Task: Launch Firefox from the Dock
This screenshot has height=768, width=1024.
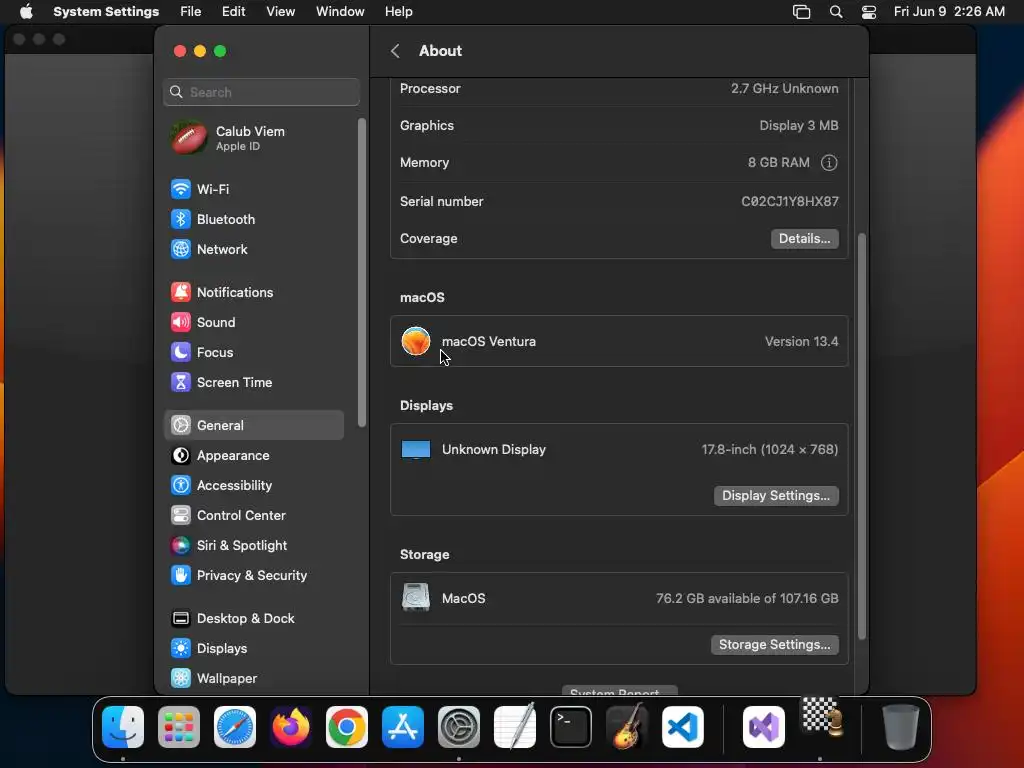Action: point(291,727)
